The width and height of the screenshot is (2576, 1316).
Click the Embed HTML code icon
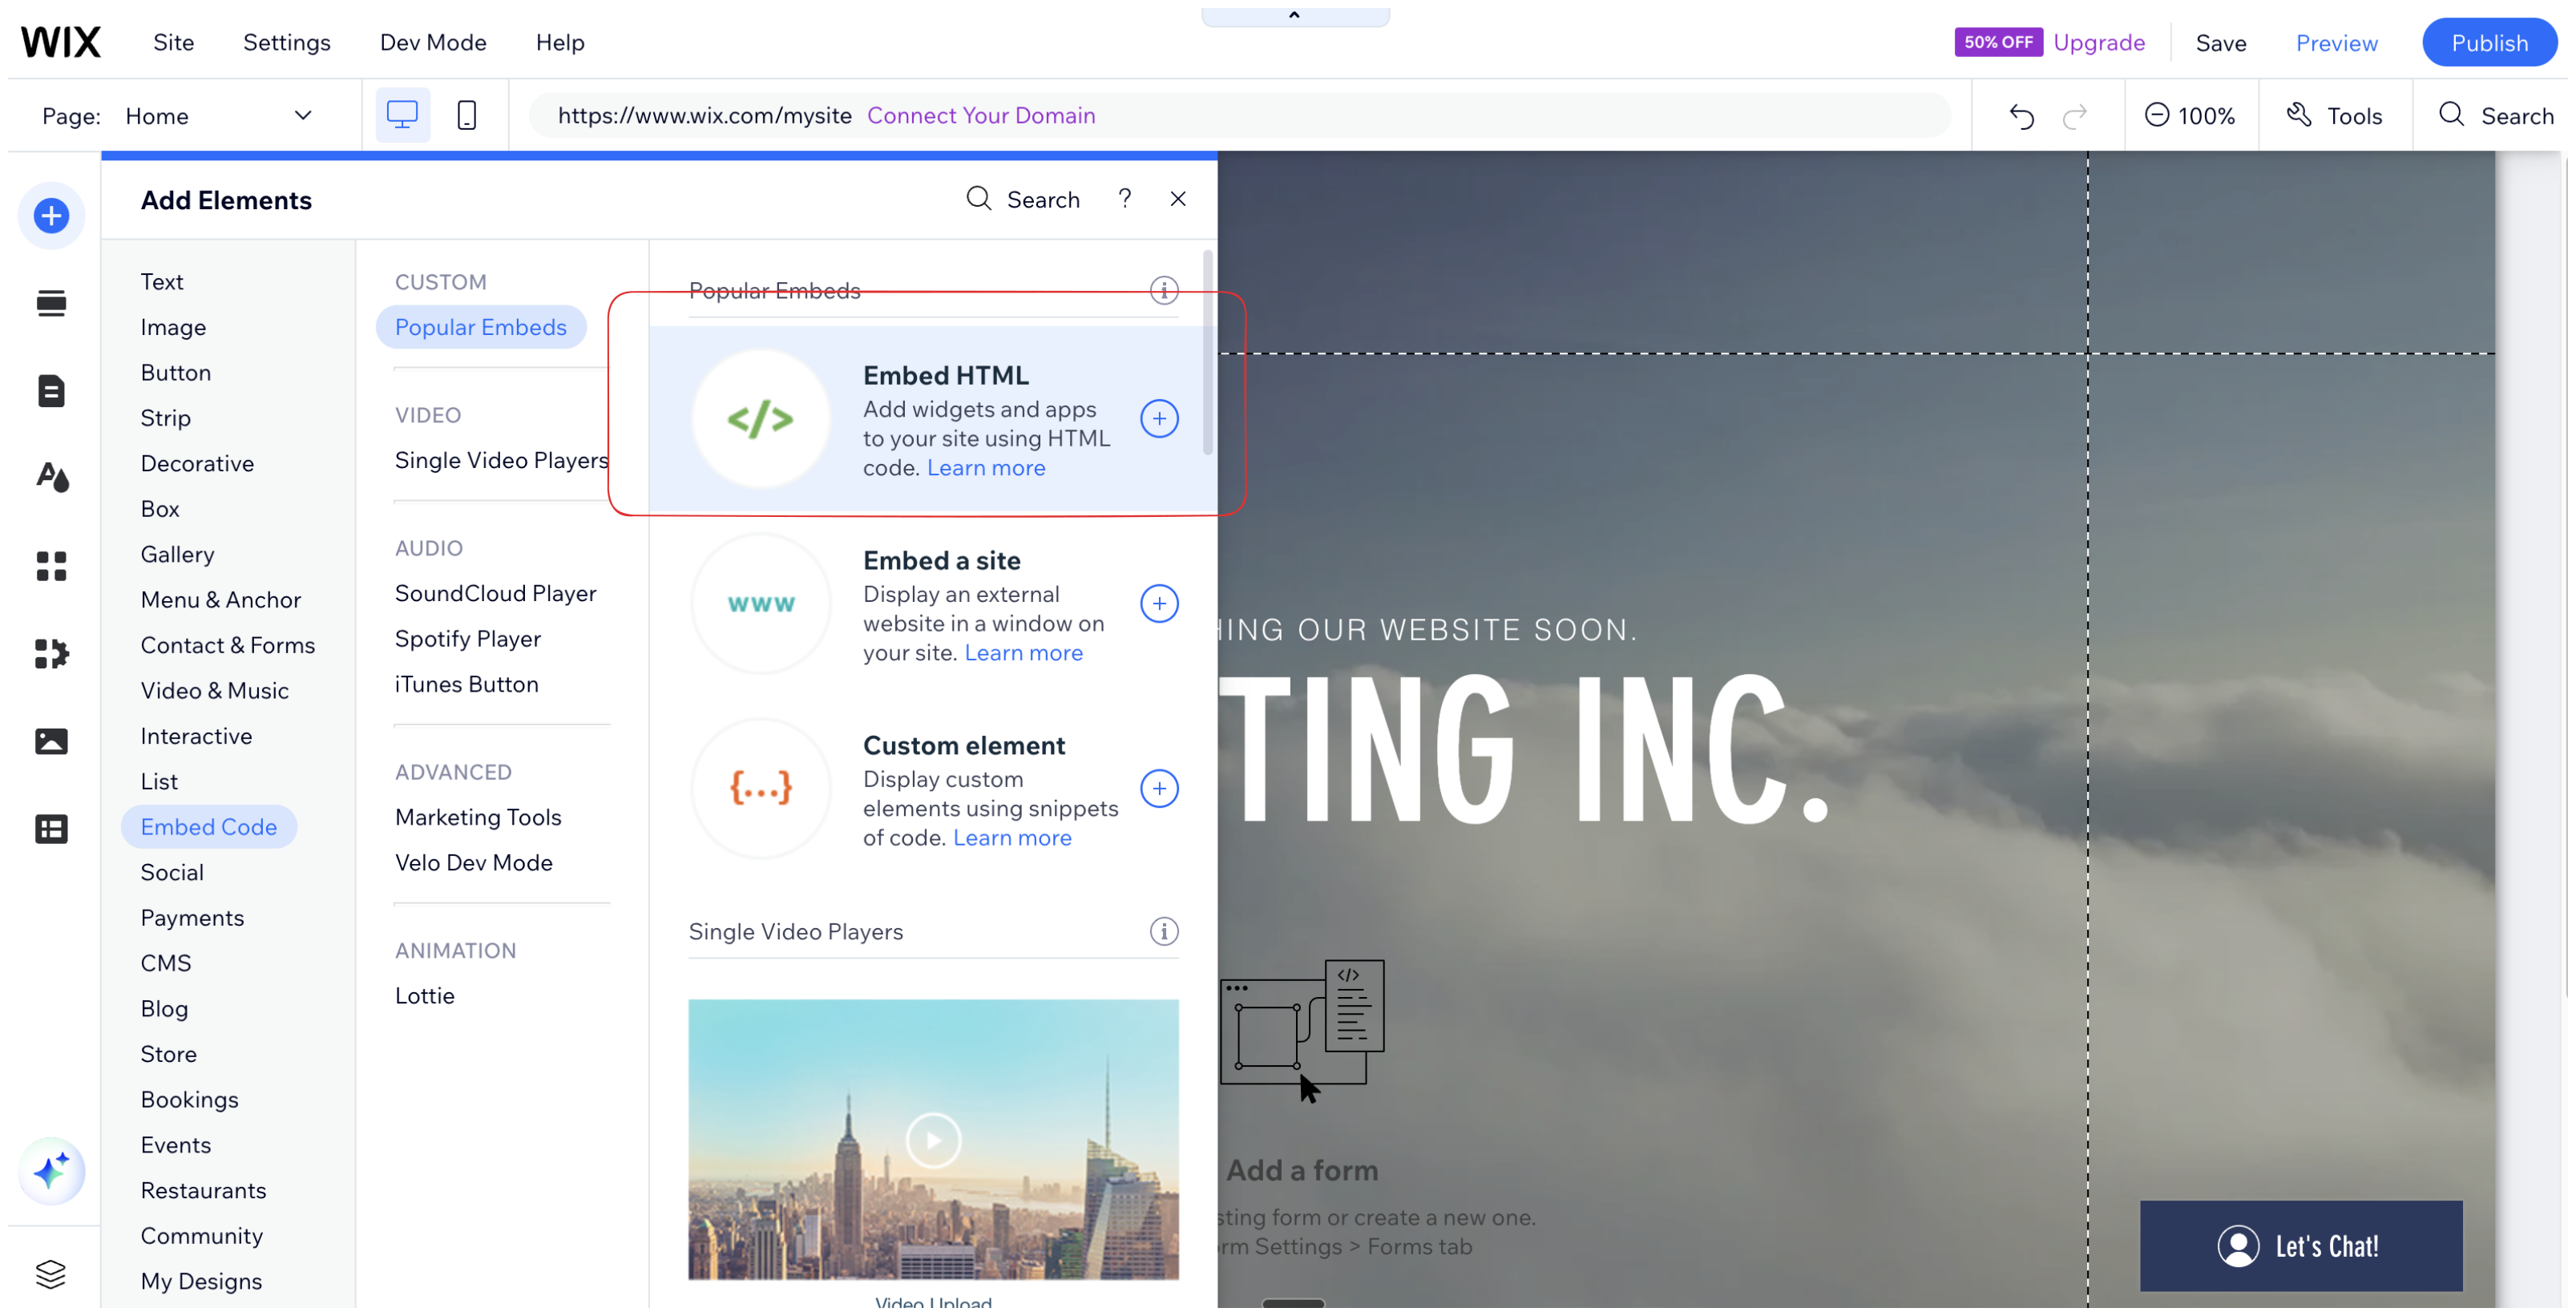click(761, 419)
